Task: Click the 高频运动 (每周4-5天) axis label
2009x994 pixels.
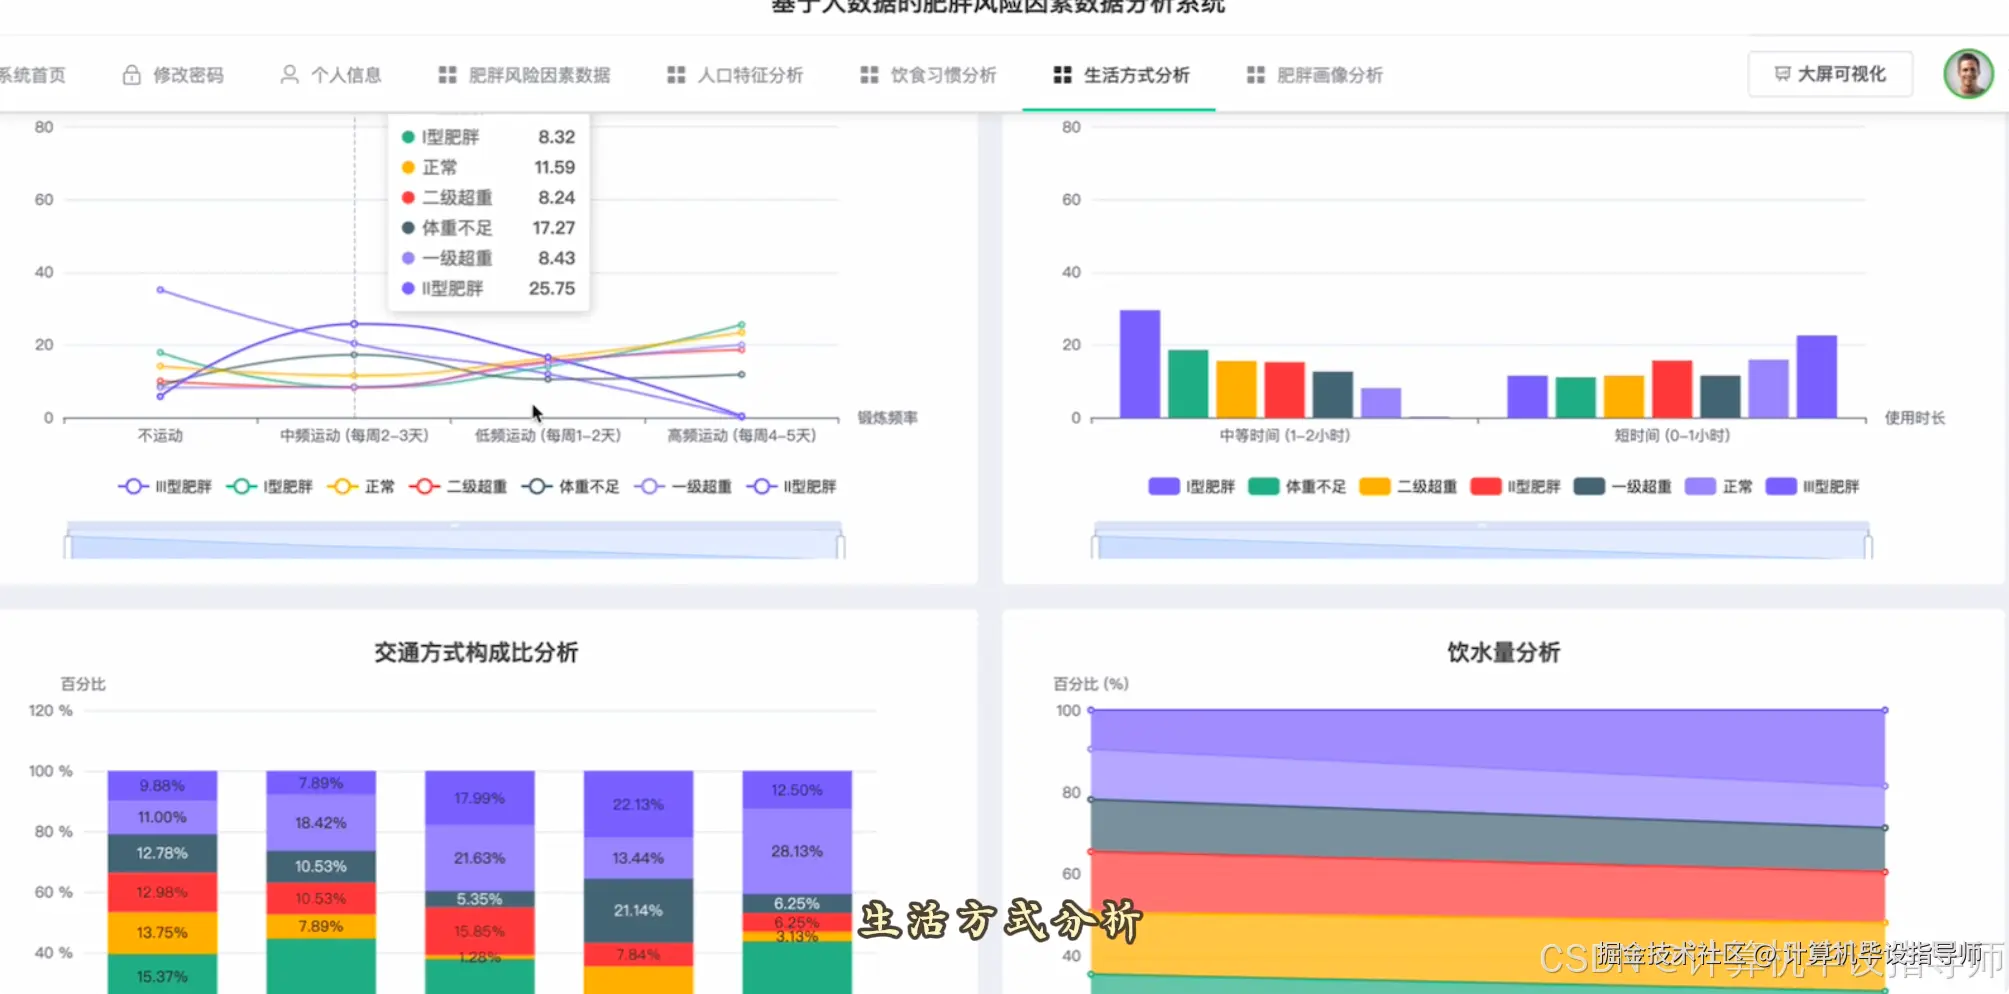Action: [741, 435]
